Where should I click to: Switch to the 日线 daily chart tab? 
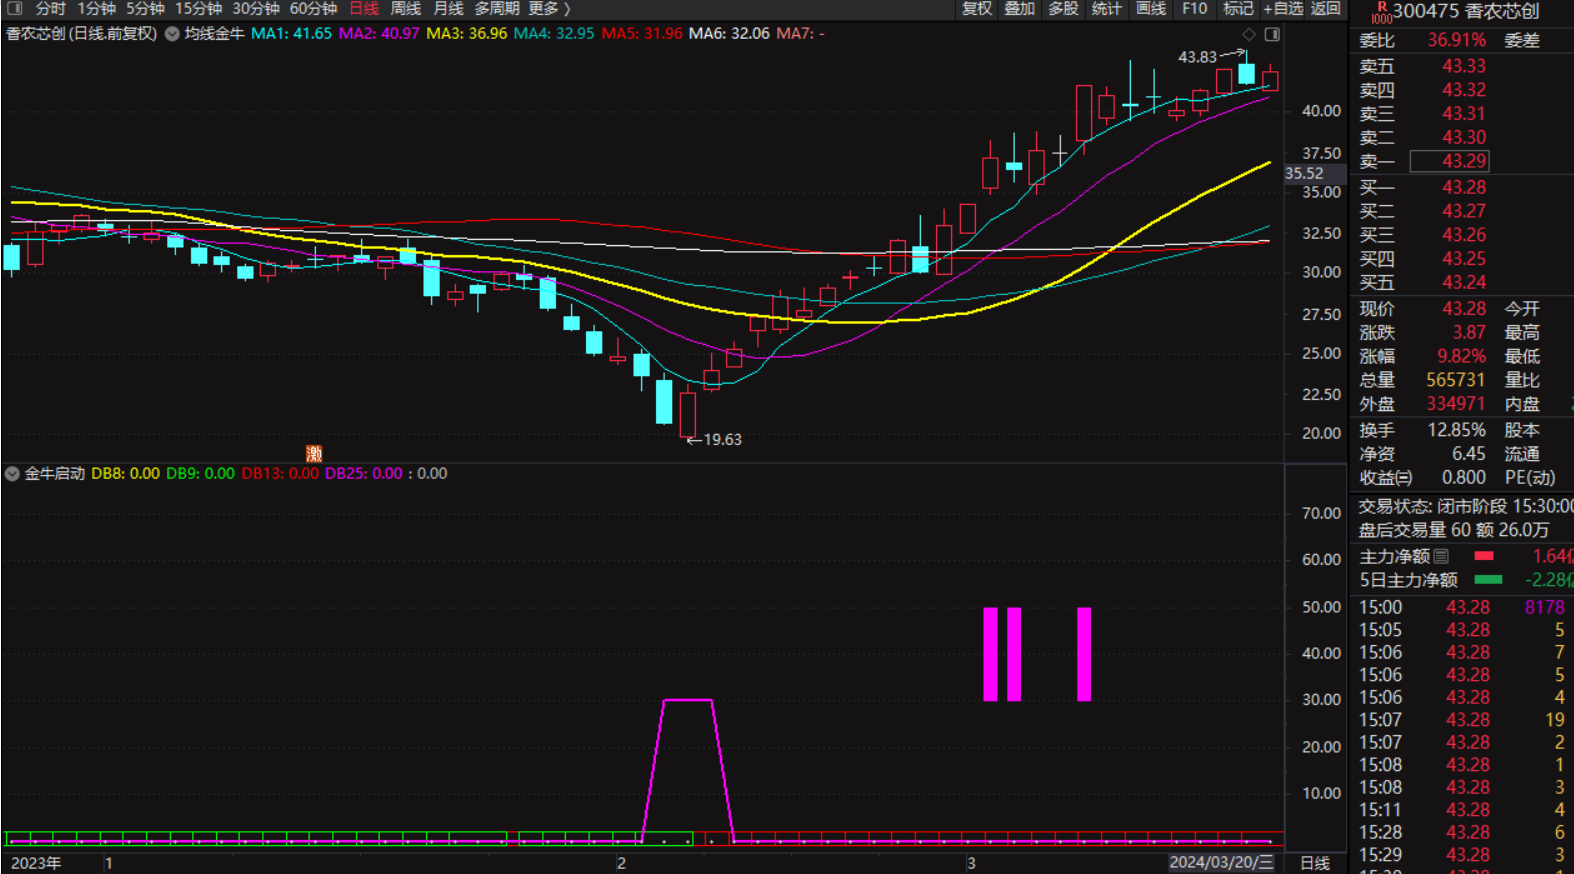click(364, 9)
